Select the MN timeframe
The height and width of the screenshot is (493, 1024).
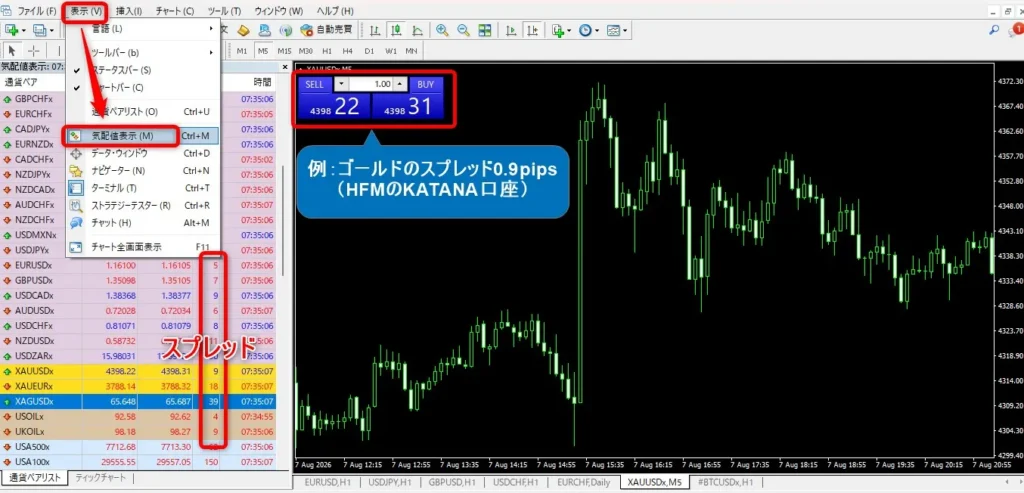point(411,51)
